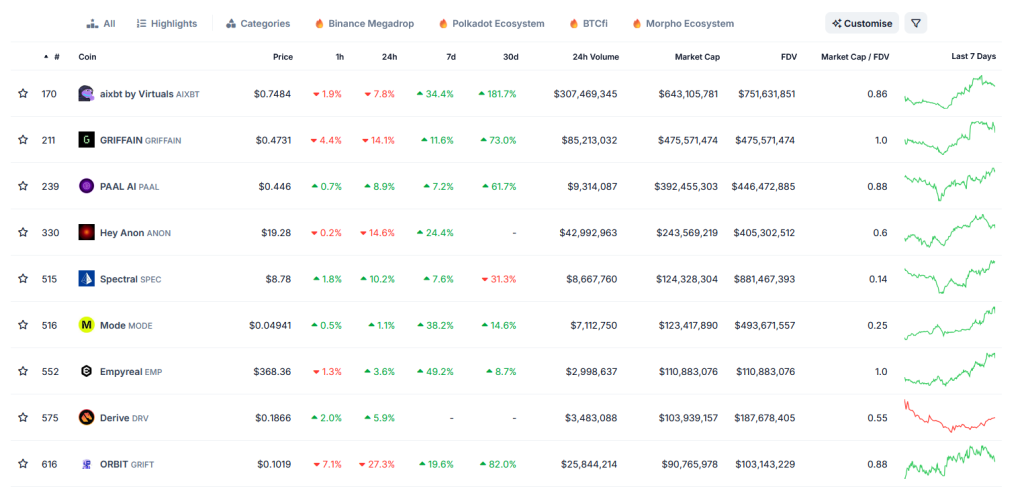Click the Derive orange logo

(x=86, y=417)
